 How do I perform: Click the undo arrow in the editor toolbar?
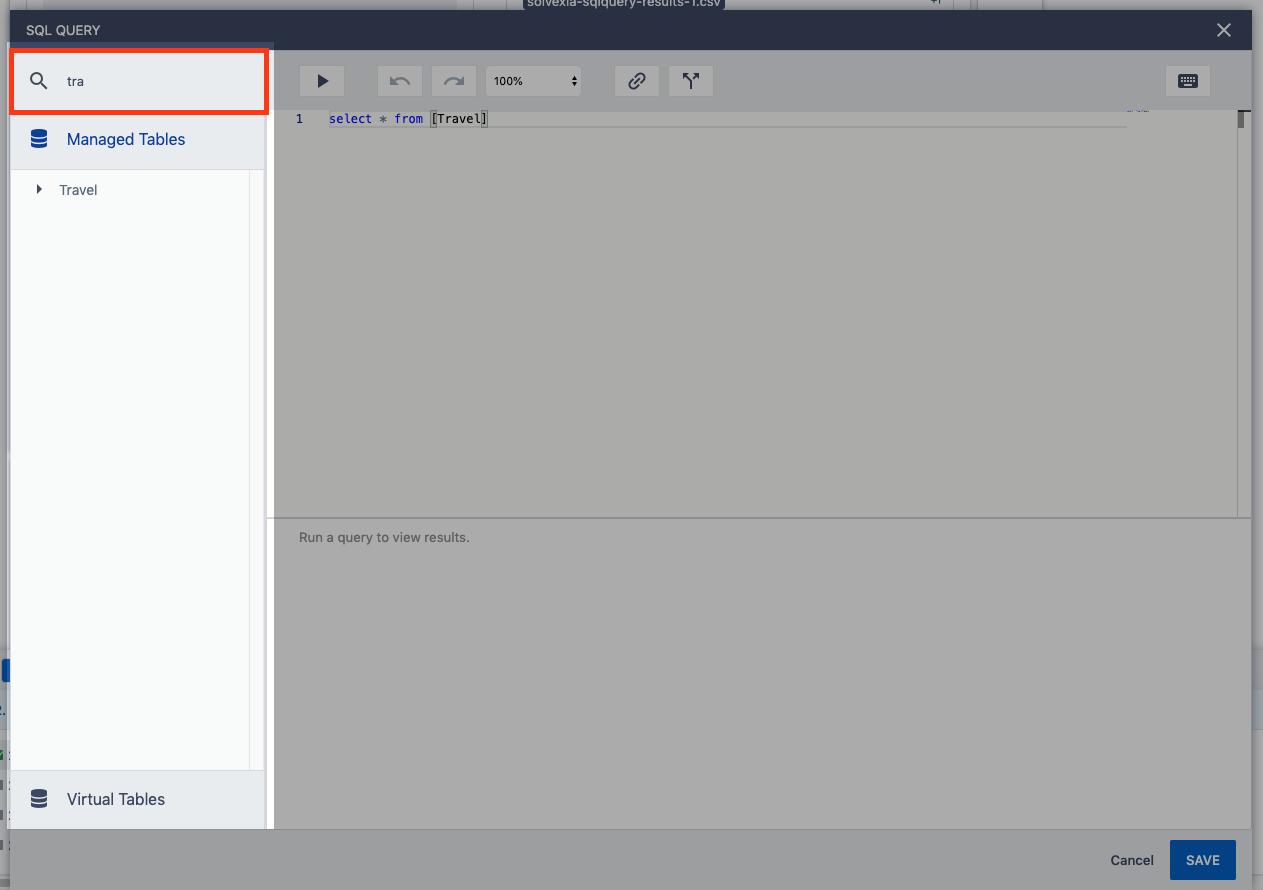pyautogui.click(x=400, y=81)
